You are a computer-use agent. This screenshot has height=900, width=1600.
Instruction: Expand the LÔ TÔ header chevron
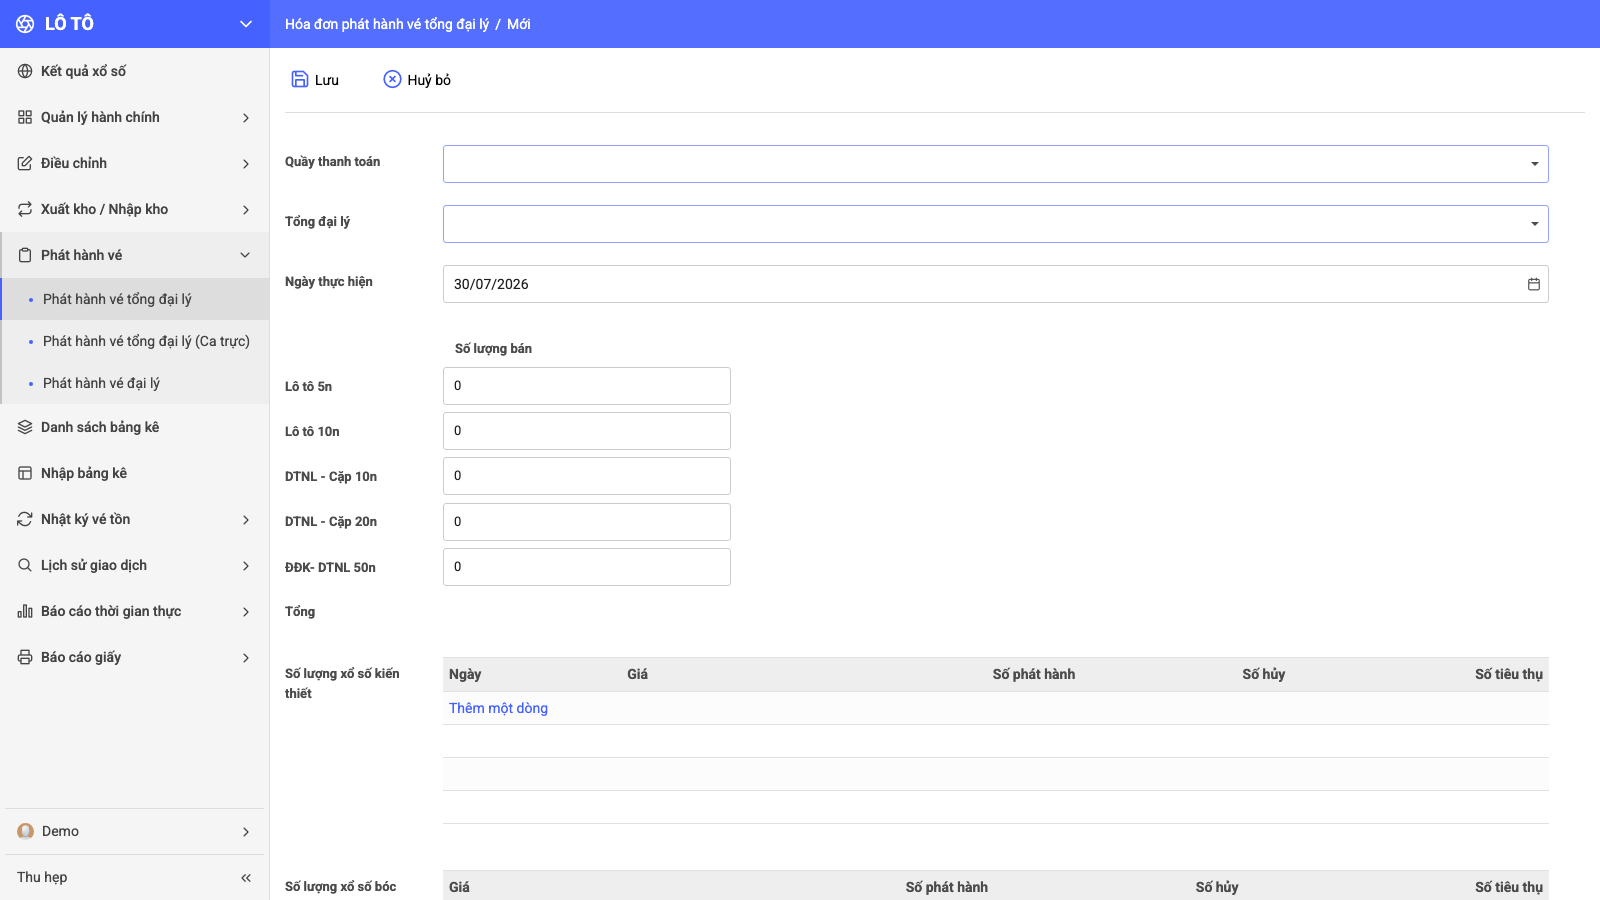246,24
